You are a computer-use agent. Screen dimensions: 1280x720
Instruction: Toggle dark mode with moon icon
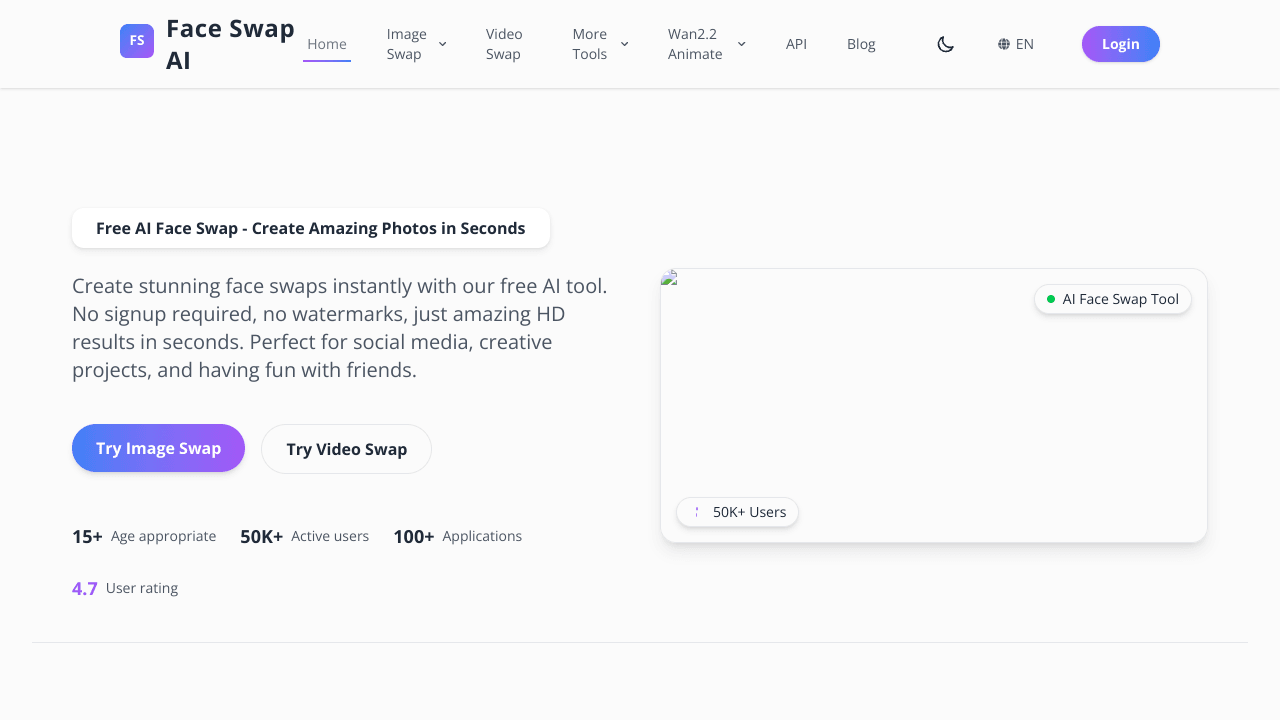coord(945,44)
